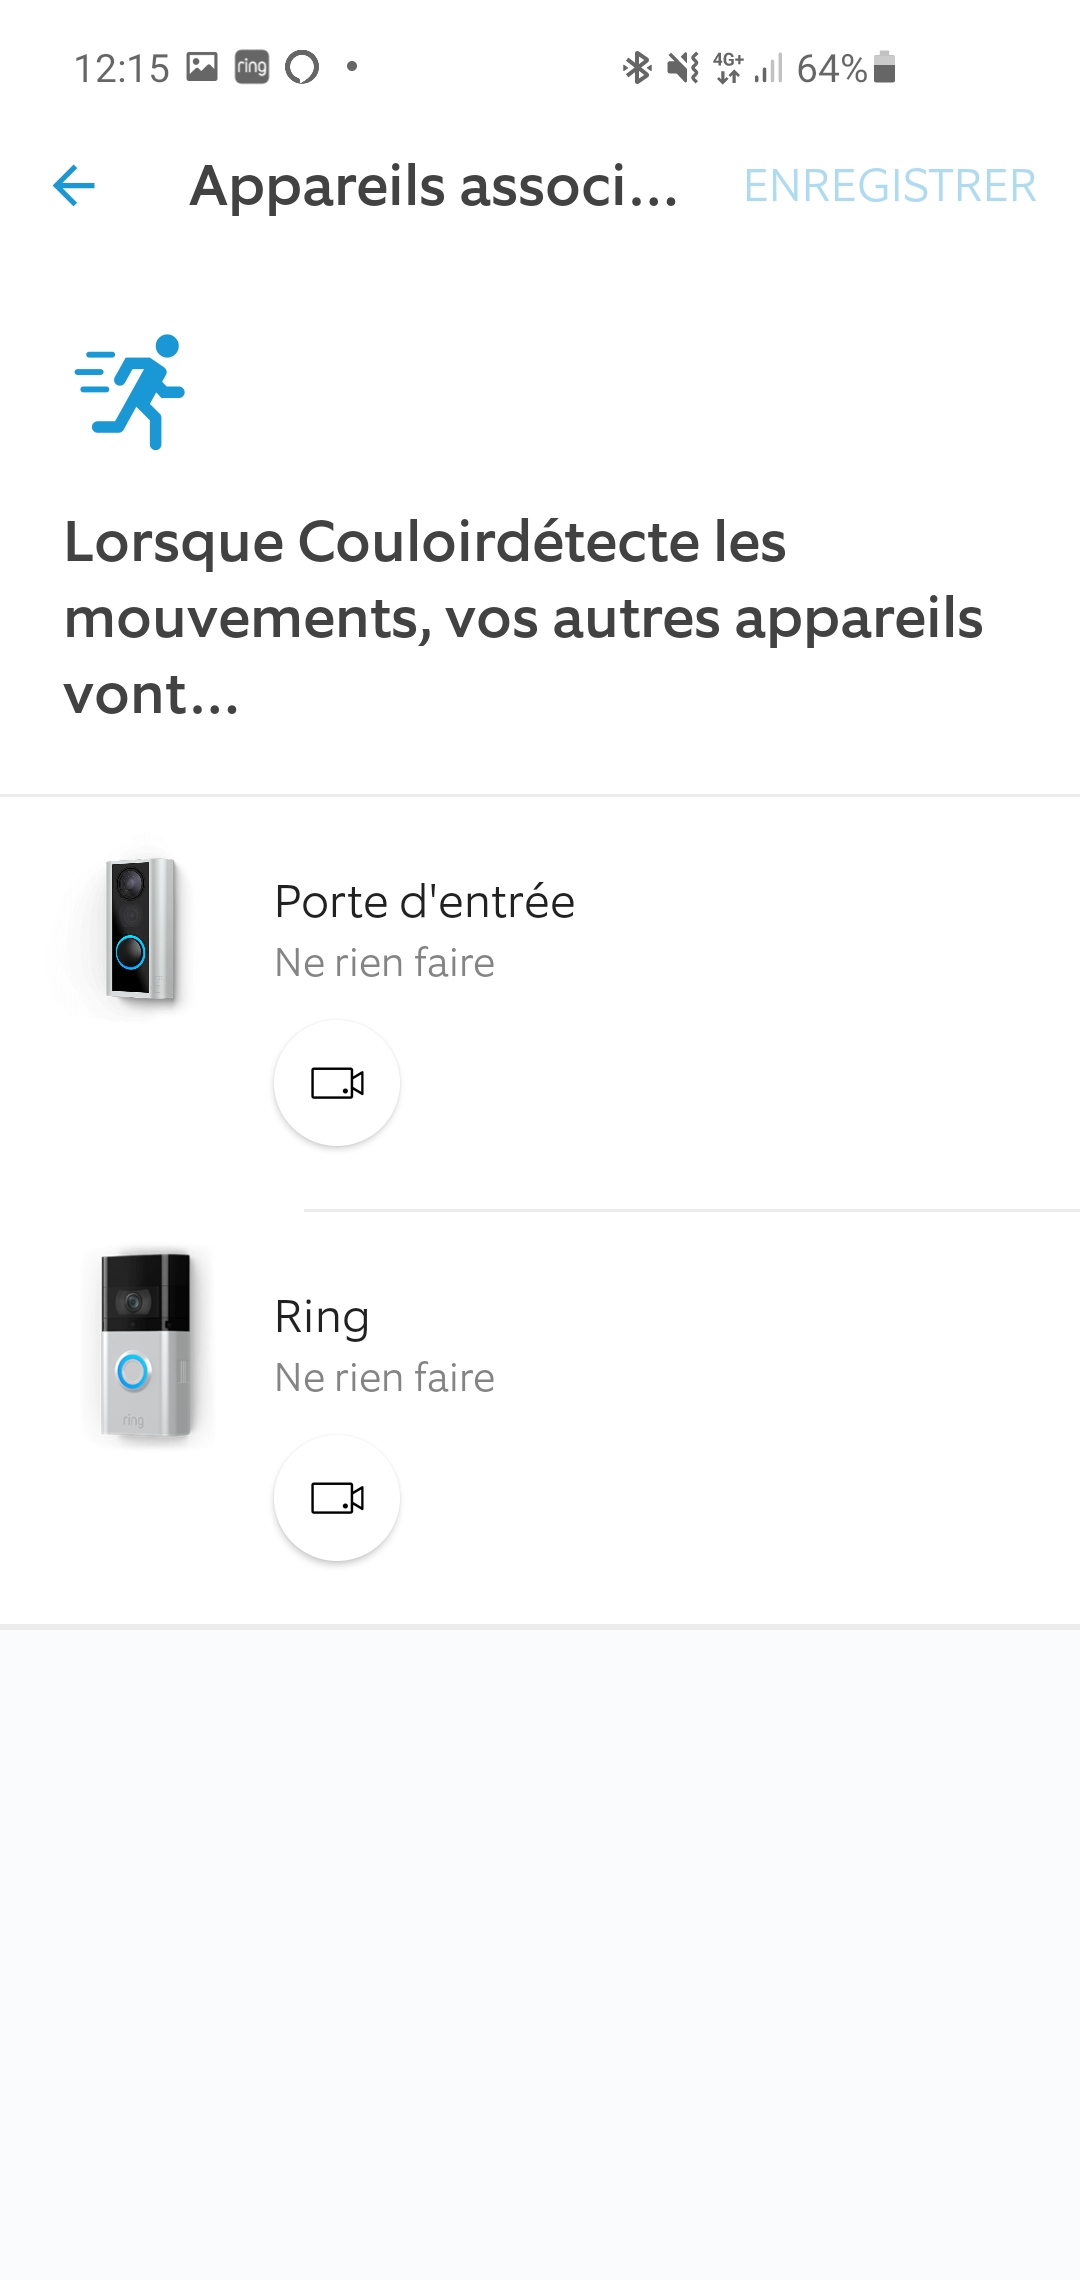Select the Porte d'entrée doorbell thumbnail
1080x2280 pixels.
click(141, 929)
